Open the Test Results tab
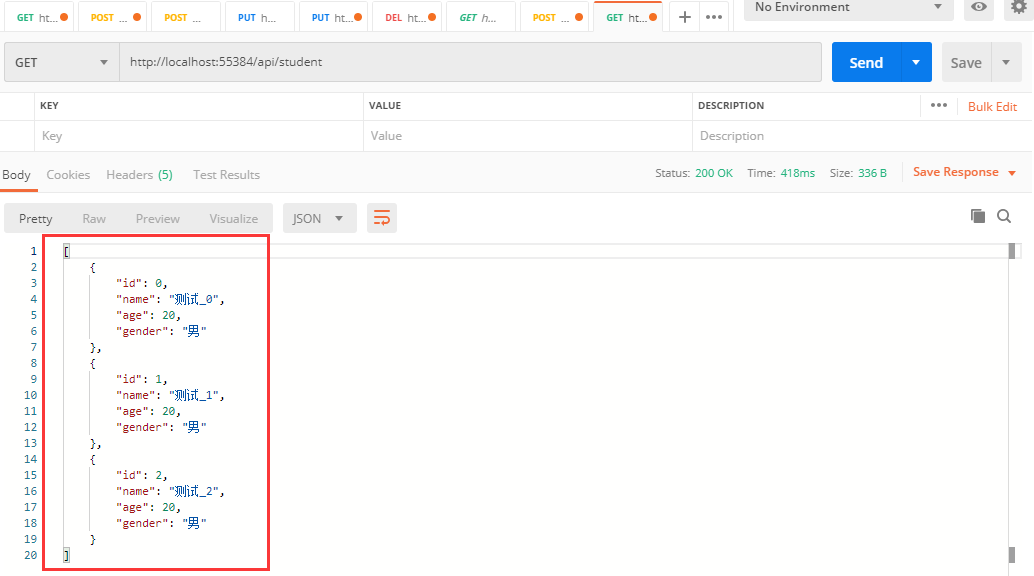 (226, 175)
